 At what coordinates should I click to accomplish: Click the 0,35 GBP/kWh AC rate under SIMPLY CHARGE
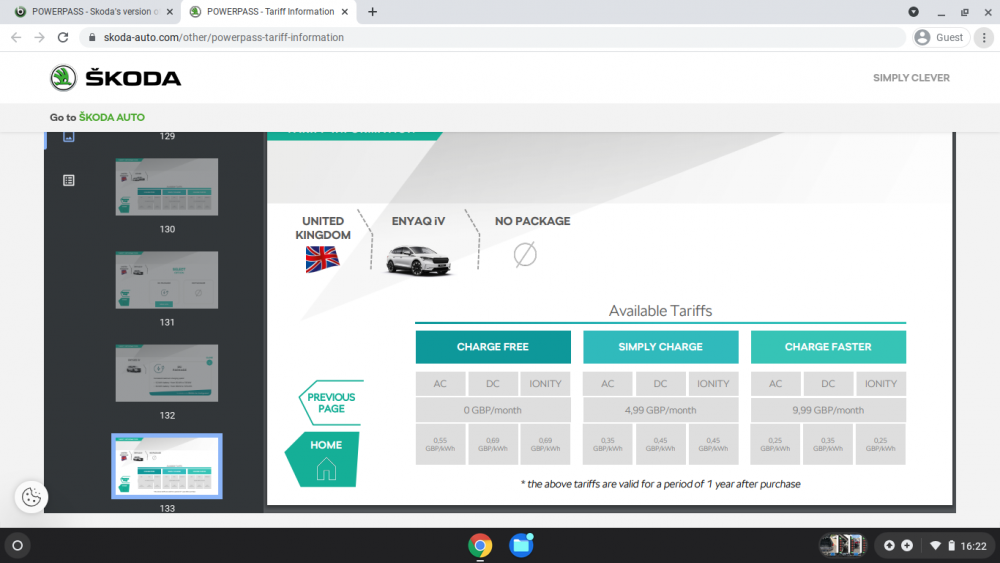608,444
